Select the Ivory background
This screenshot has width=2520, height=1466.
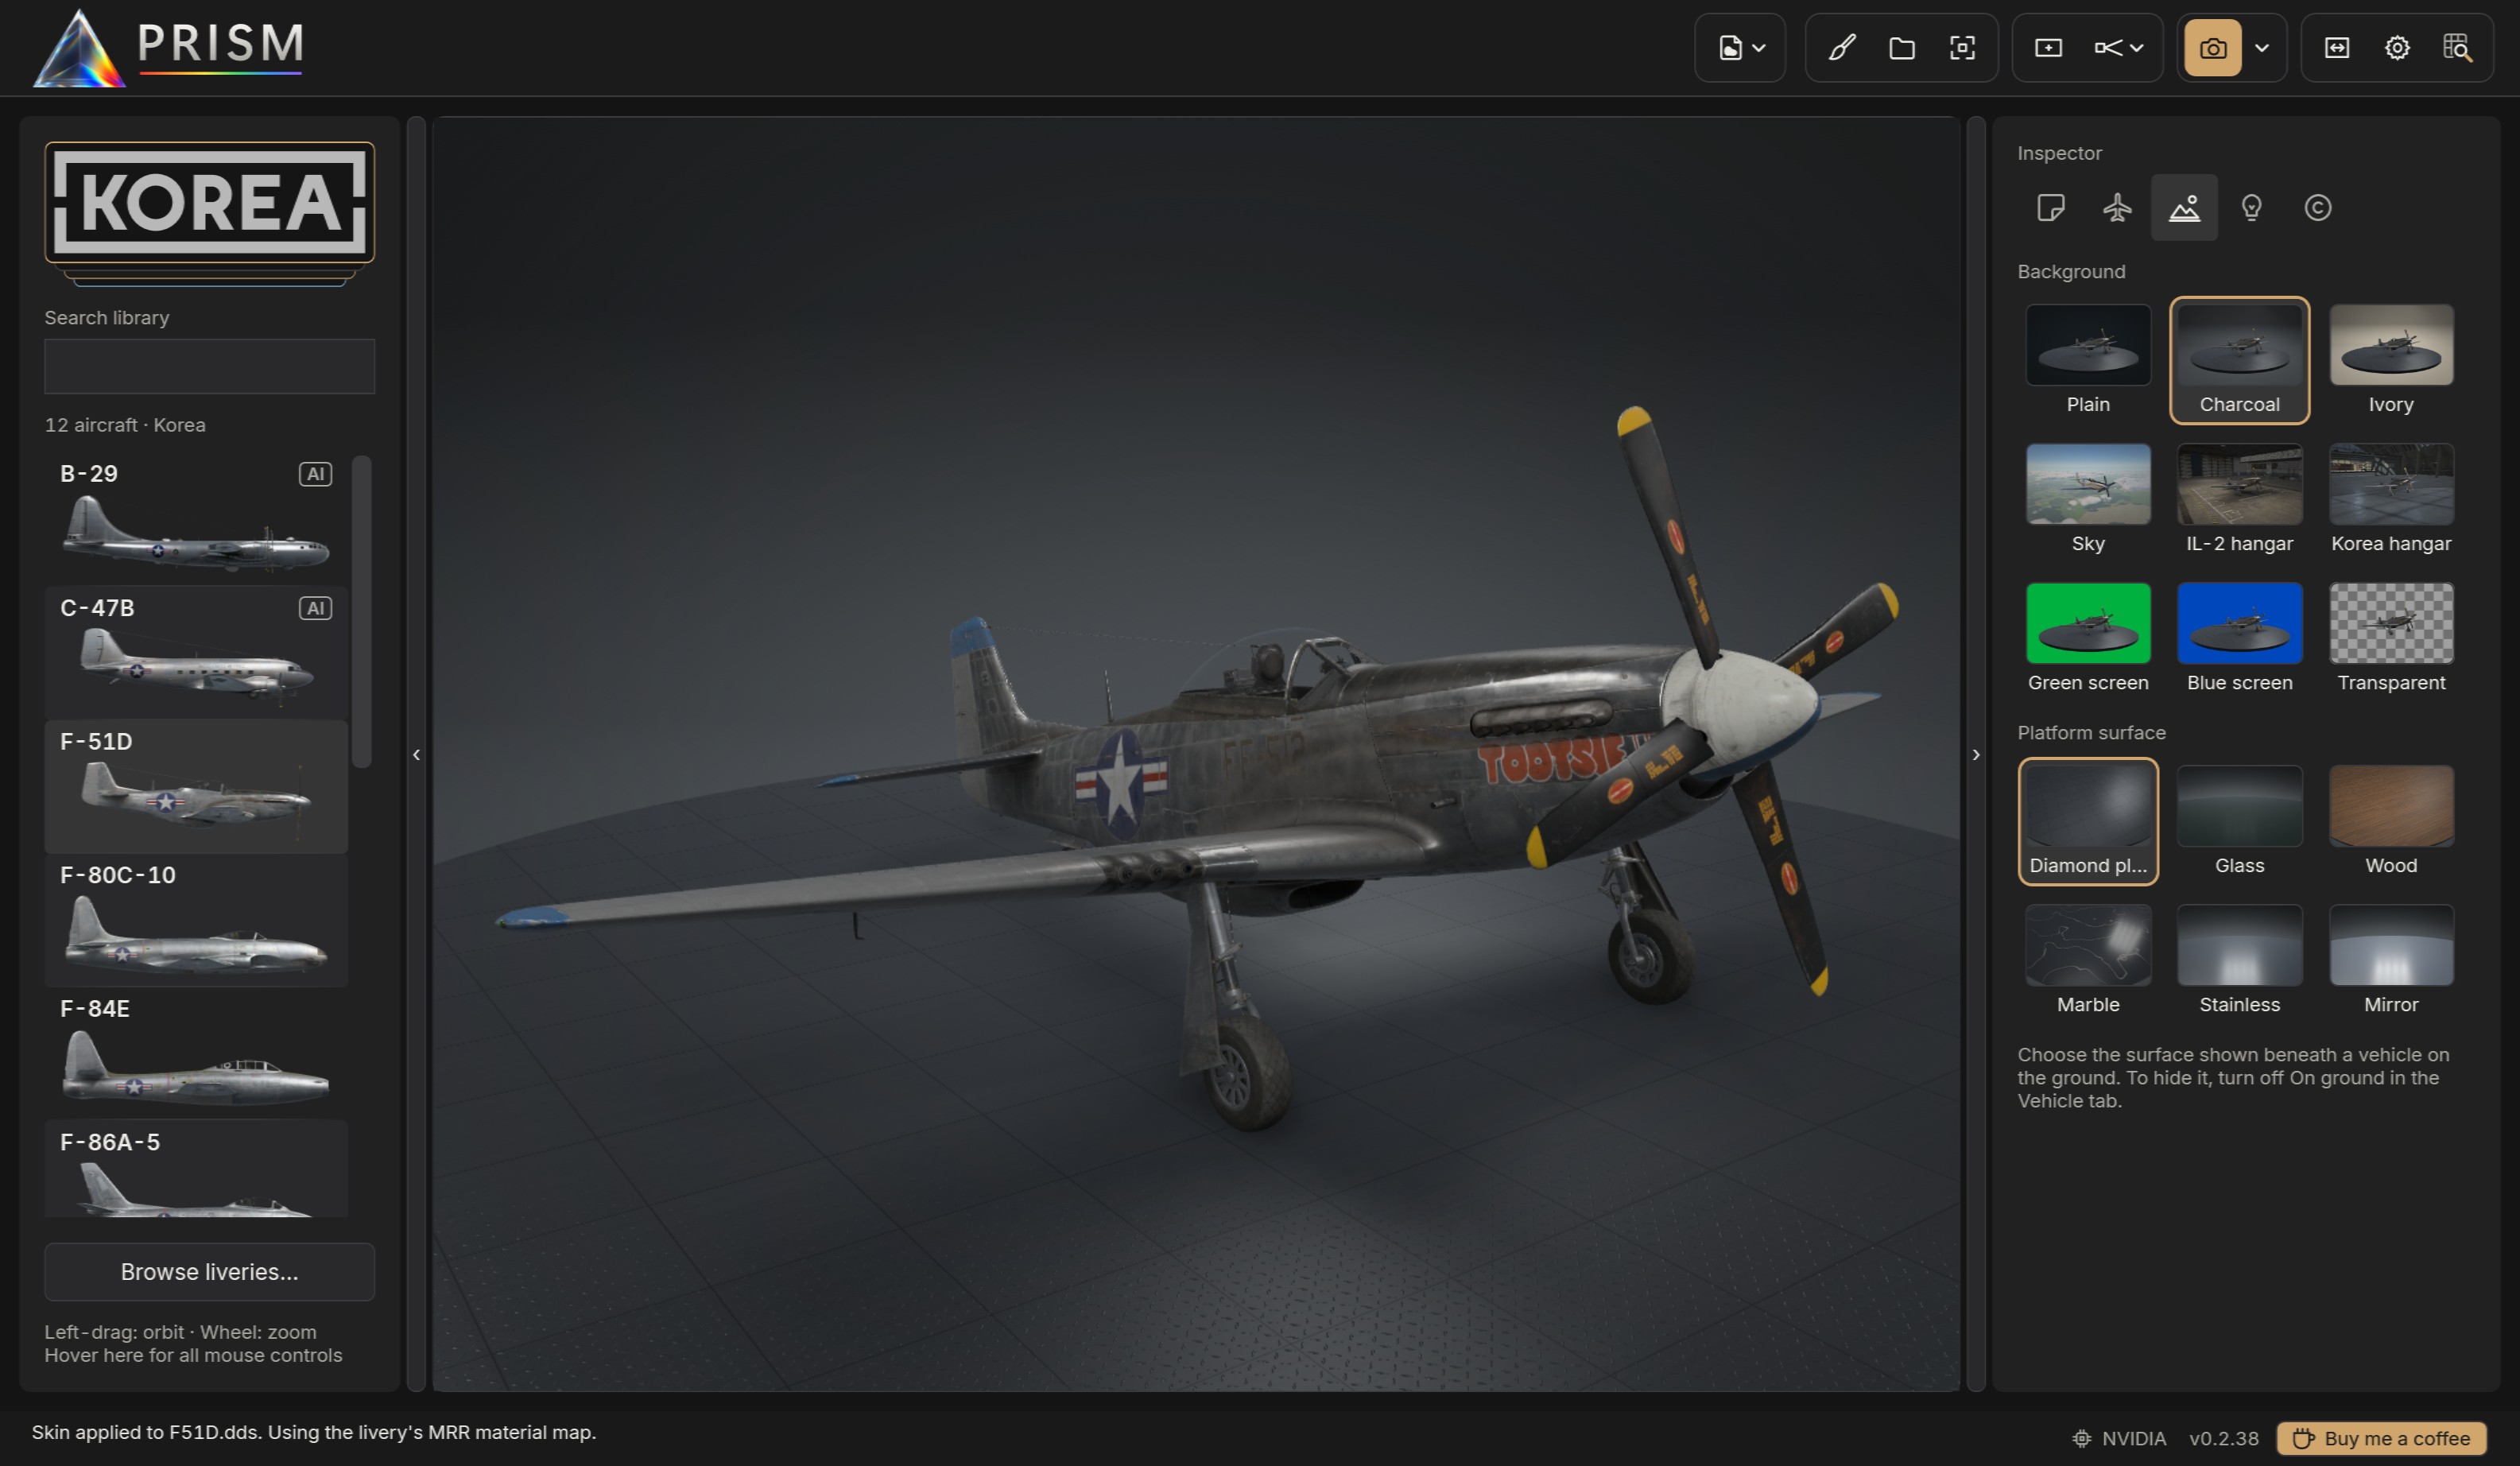point(2391,360)
